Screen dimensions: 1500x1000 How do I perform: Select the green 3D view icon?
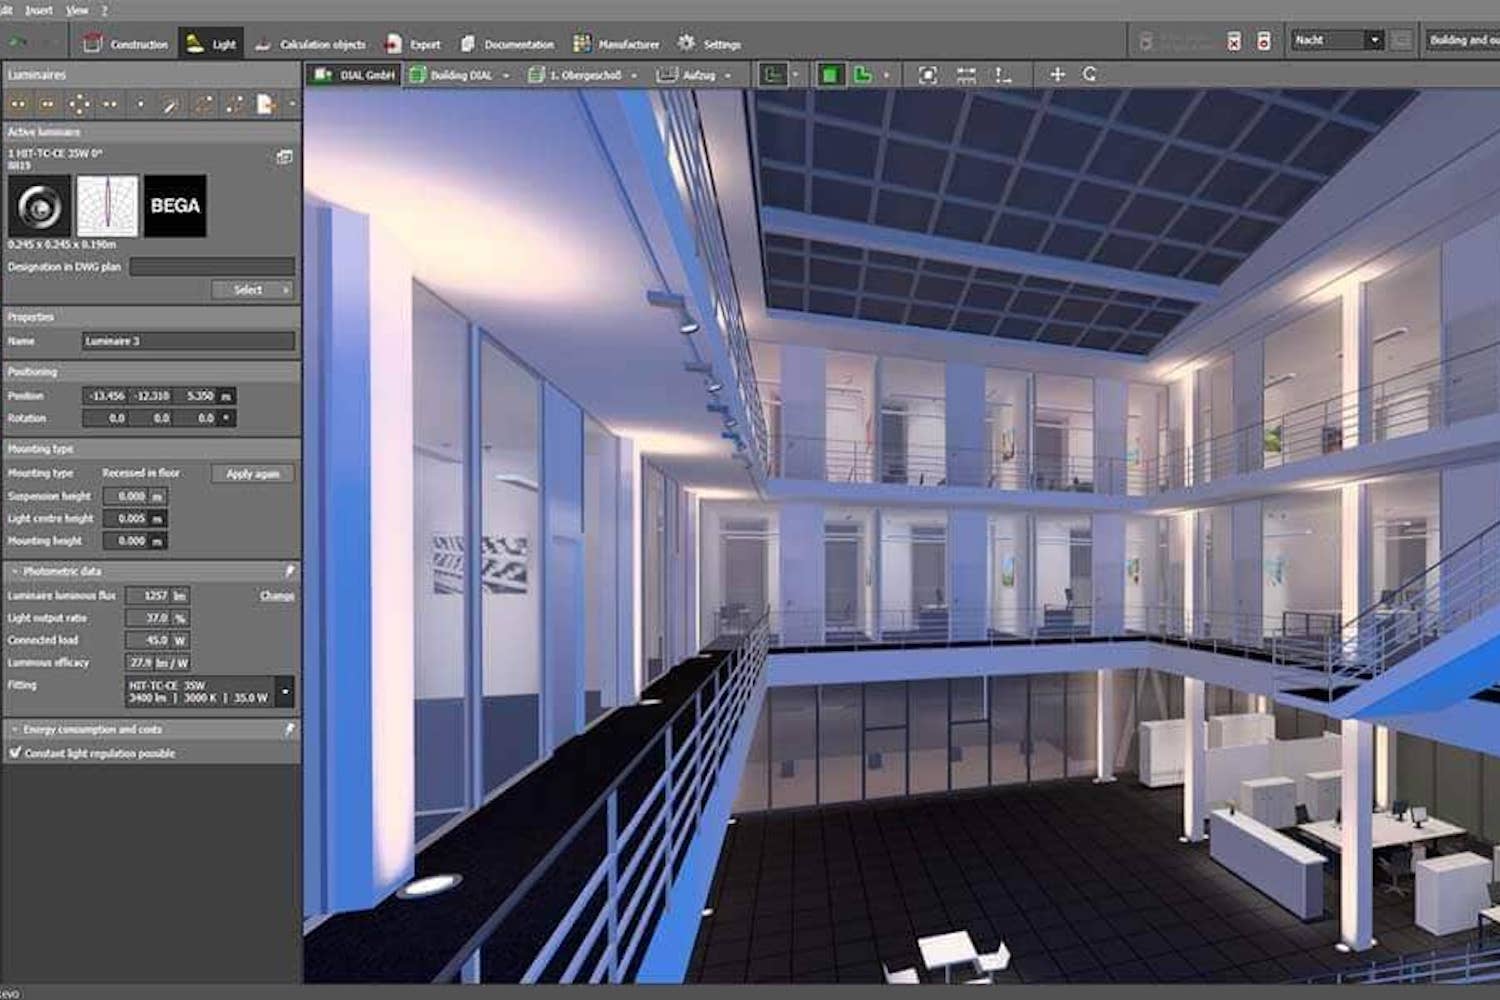tap(862, 75)
